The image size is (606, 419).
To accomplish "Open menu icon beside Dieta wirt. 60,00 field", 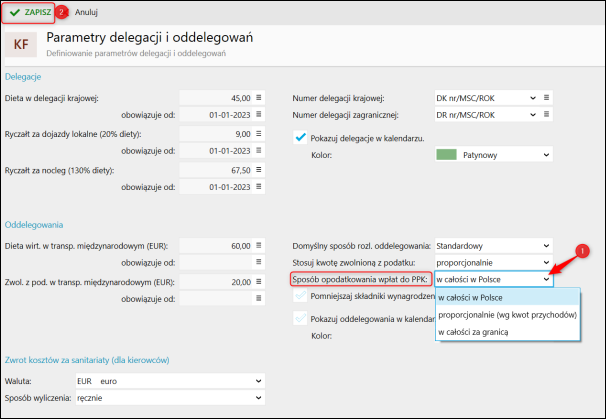I will click(259, 245).
